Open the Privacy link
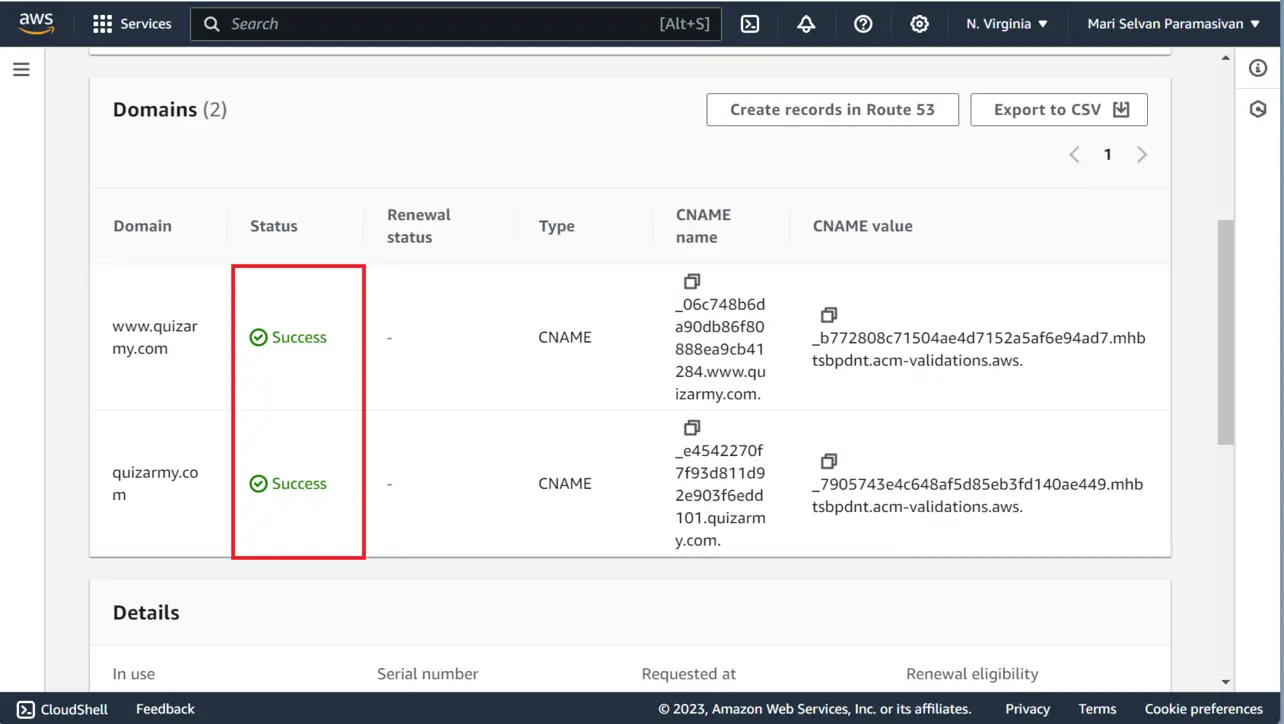 click(1028, 709)
